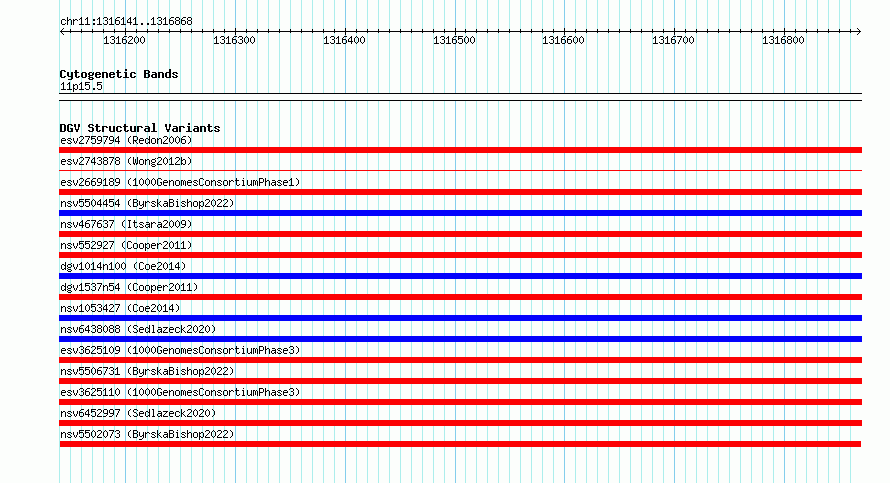Open esv3625110 (1000GenomesConsortiumPhase3) label
This screenshot has width=890, height=483.
[x=180, y=392]
